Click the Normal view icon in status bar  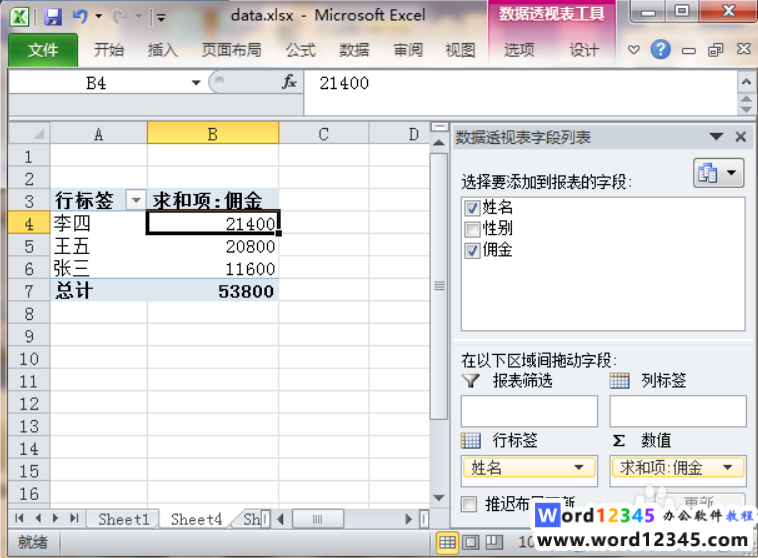(x=447, y=543)
